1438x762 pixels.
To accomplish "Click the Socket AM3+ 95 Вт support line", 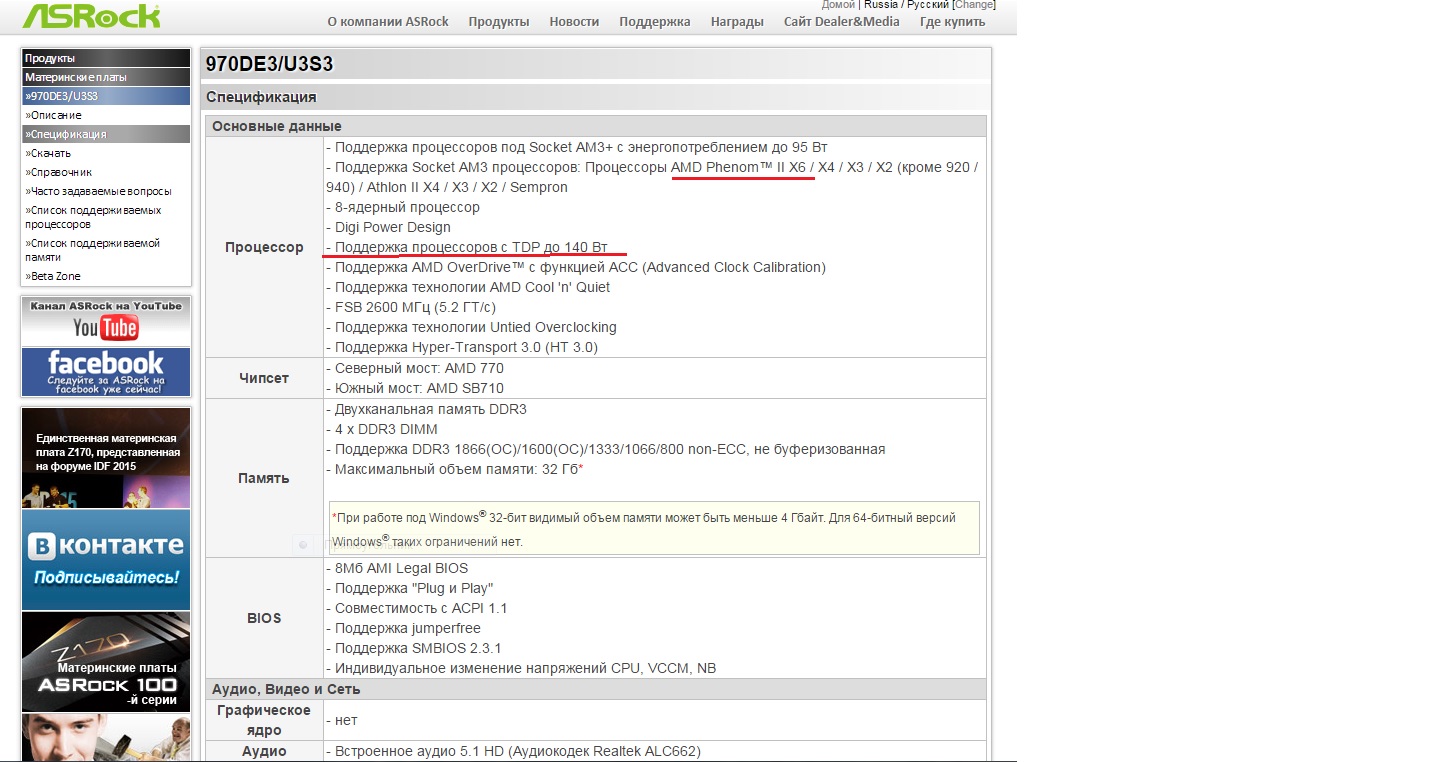I will pyautogui.click(x=577, y=147).
